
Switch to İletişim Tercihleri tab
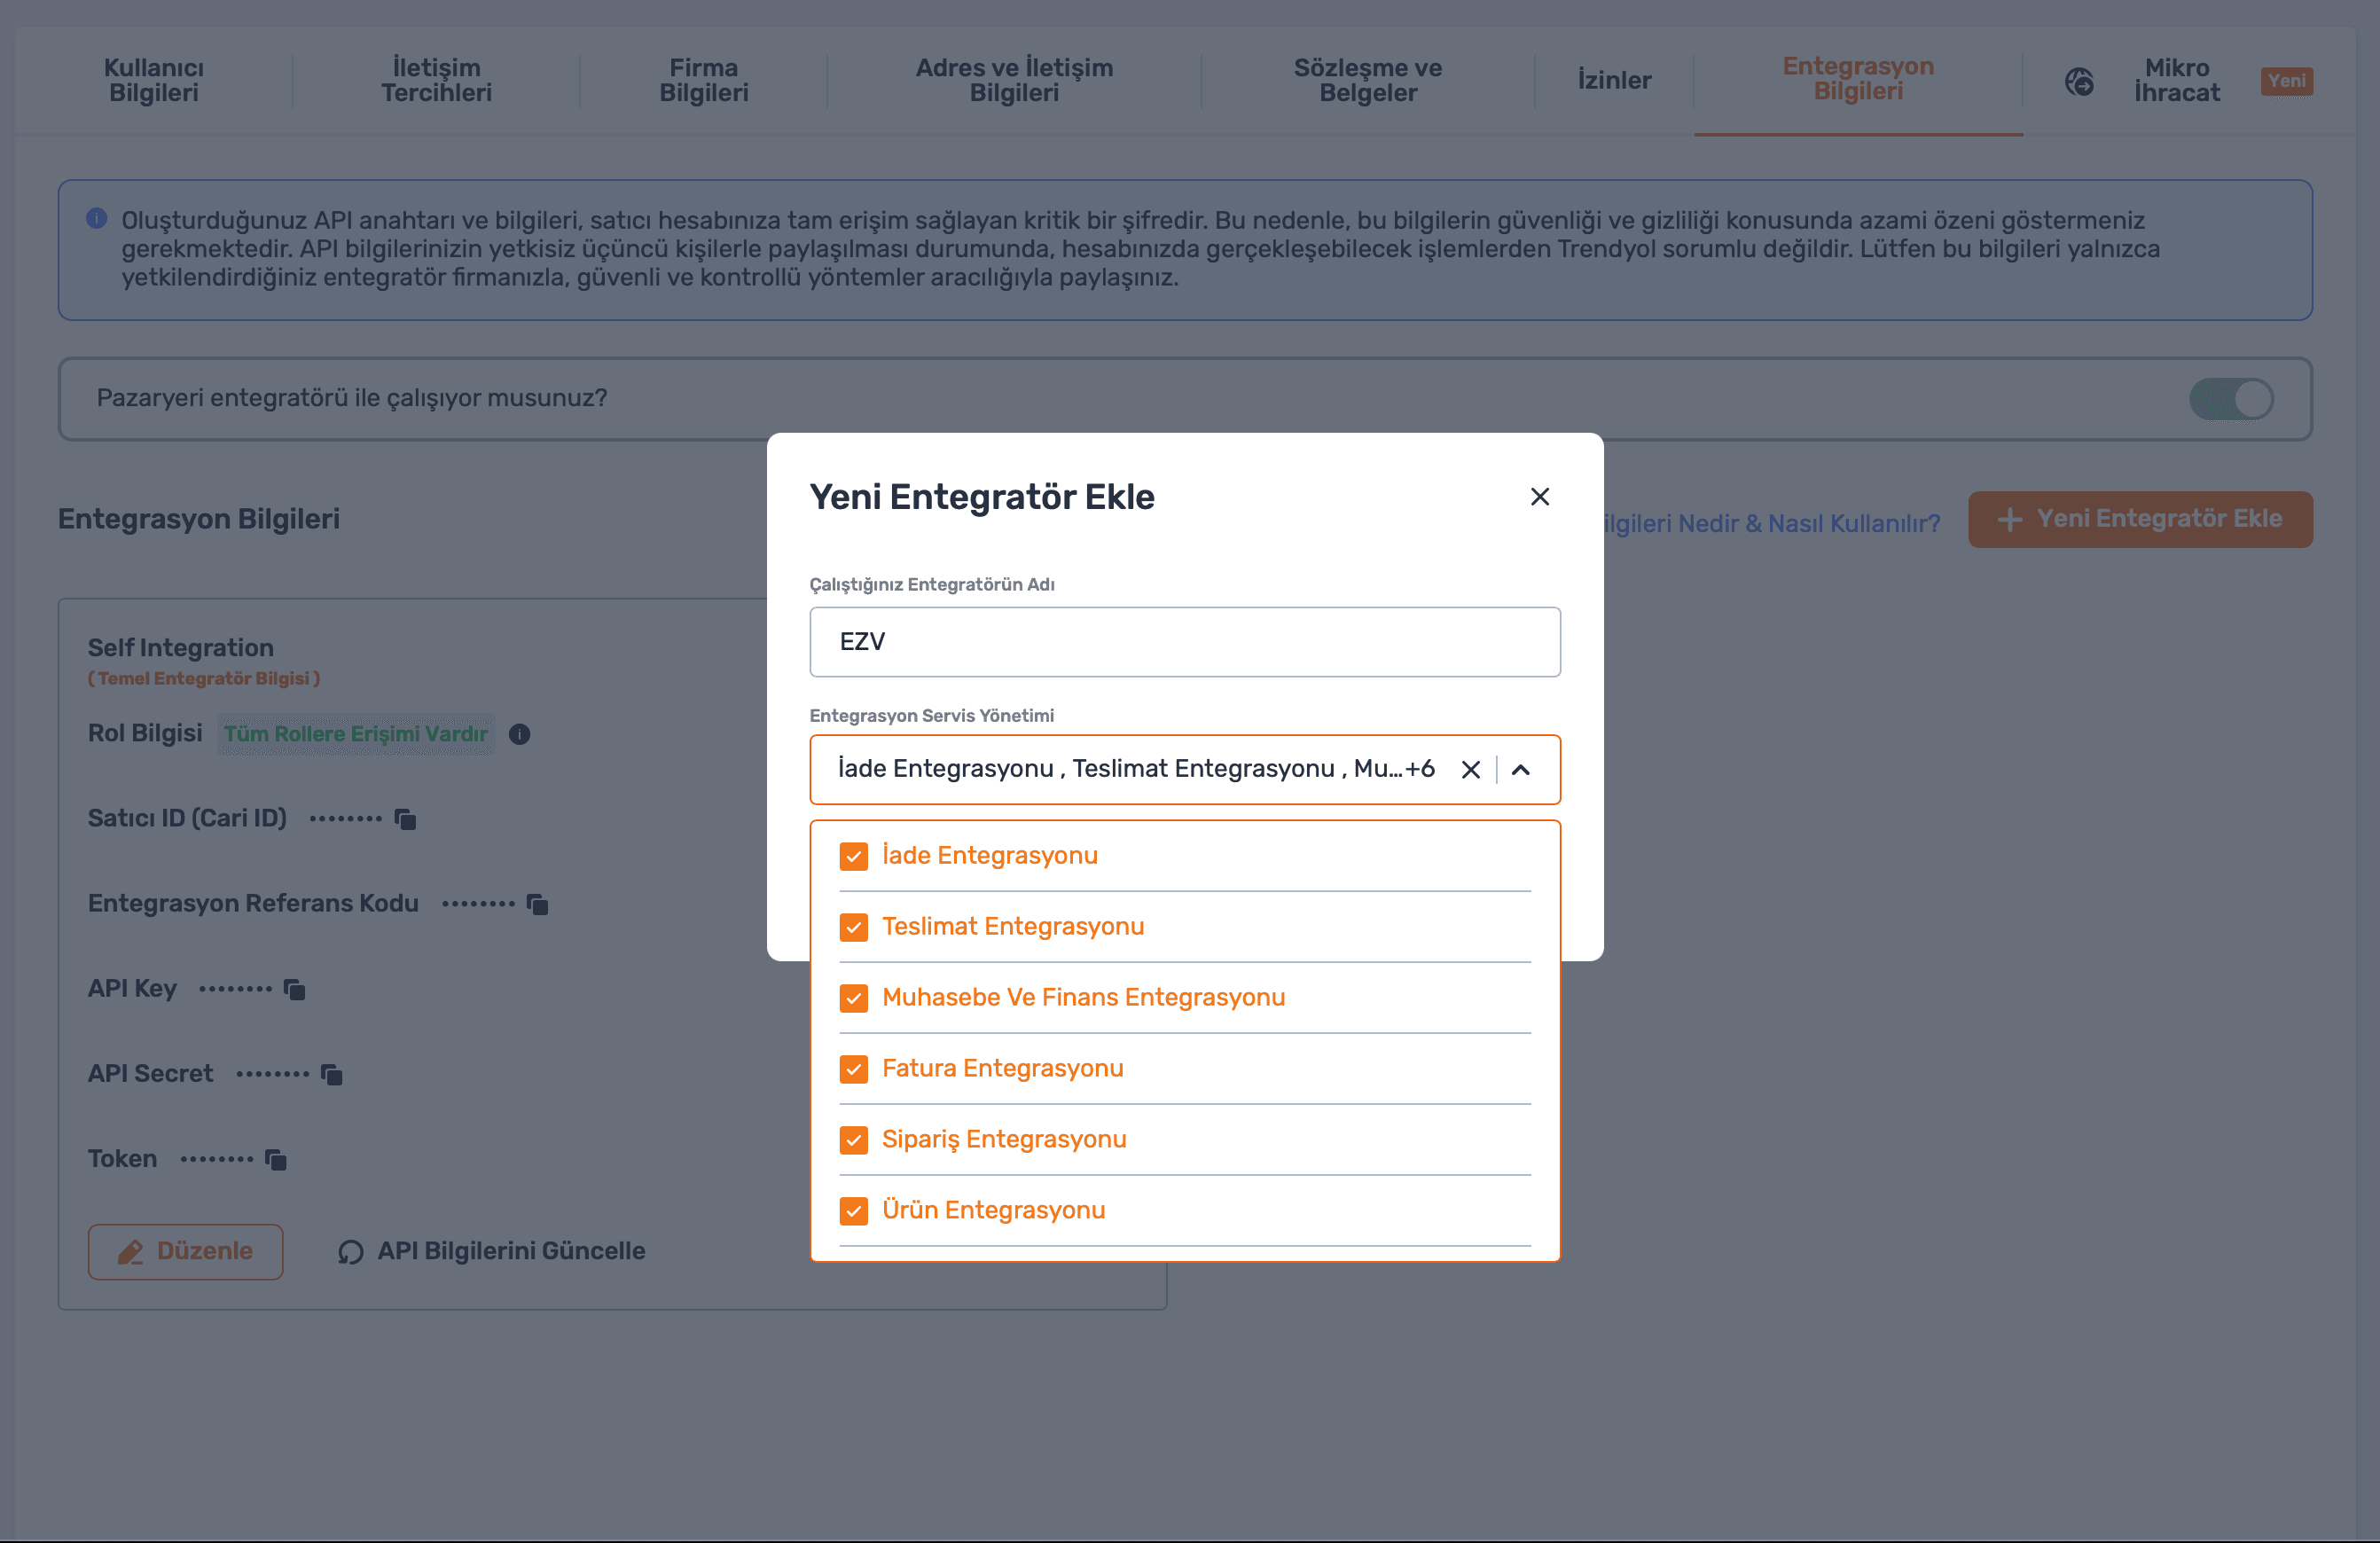pos(436,80)
